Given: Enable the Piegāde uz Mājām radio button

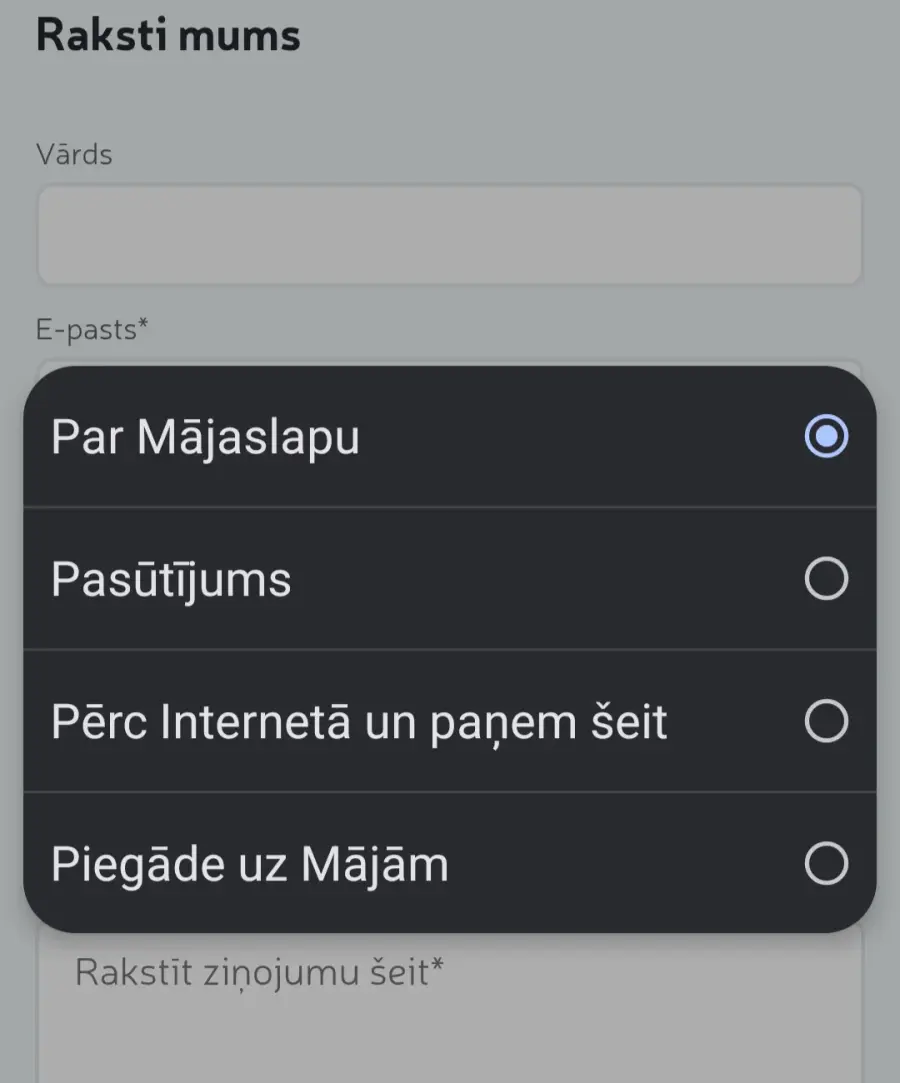Looking at the screenshot, I should click(826, 864).
